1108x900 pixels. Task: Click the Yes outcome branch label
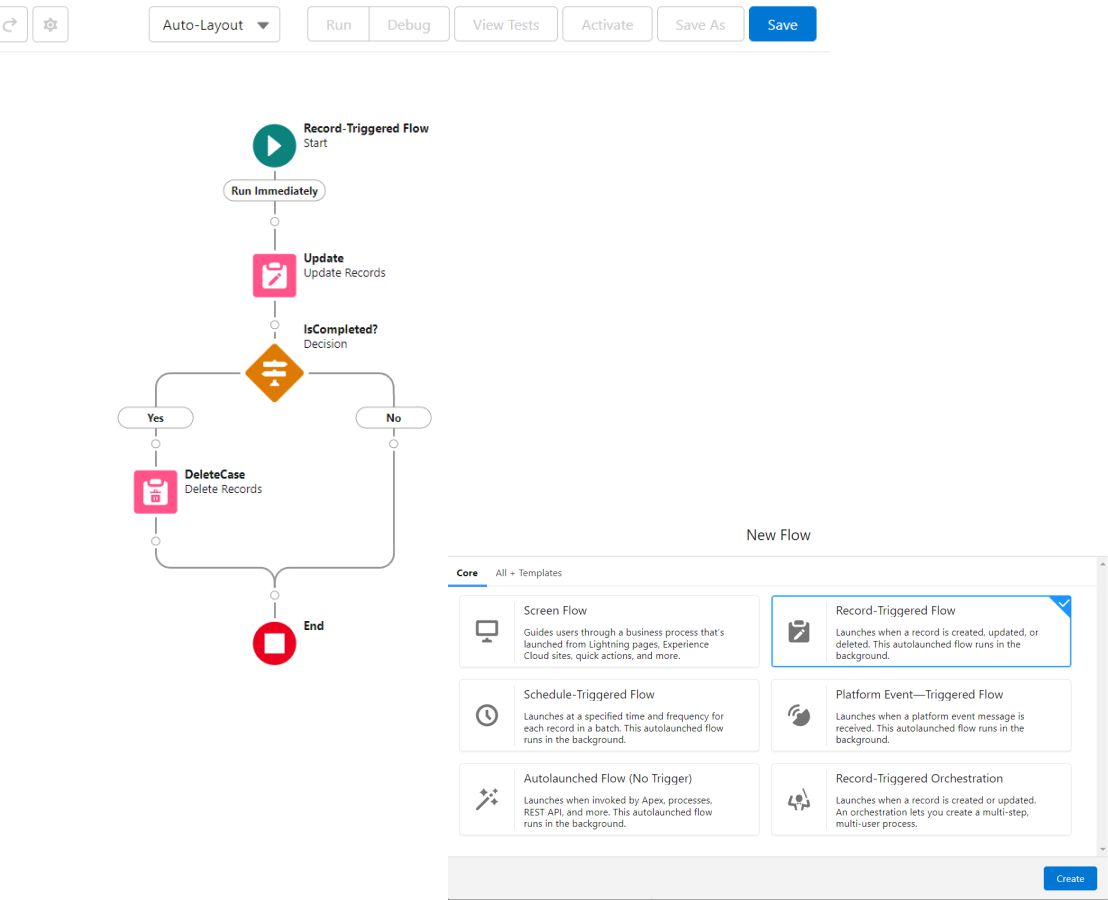point(155,418)
